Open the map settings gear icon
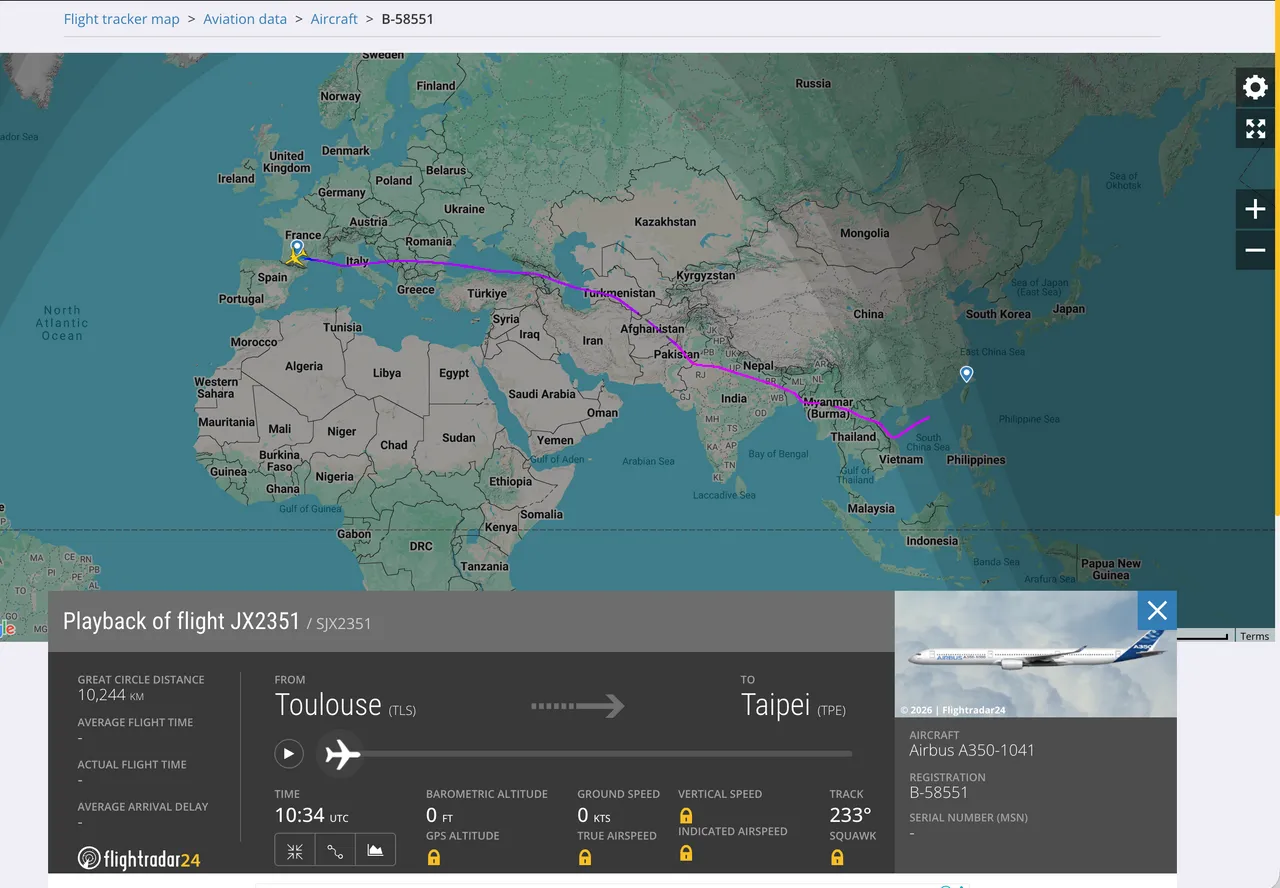Screen dimensions: 1280x888 pyautogui.click(x=1255, y=87)
